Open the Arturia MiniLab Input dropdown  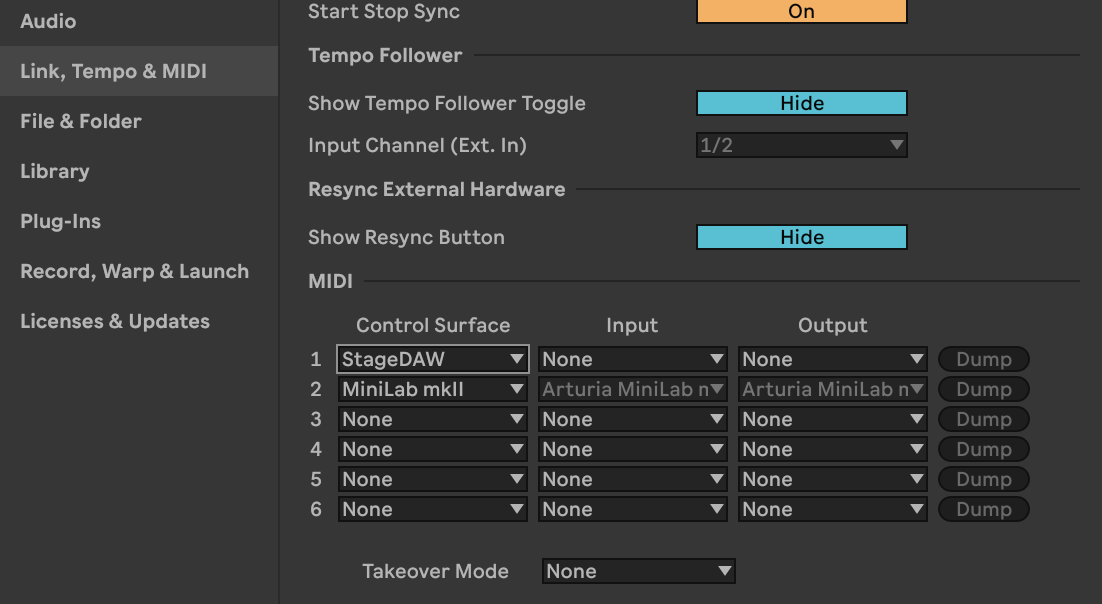pyautogui.click(x=633, y=389)
